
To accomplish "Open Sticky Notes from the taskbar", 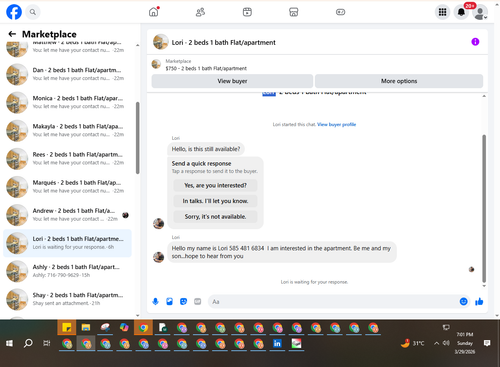I will 67,328.
